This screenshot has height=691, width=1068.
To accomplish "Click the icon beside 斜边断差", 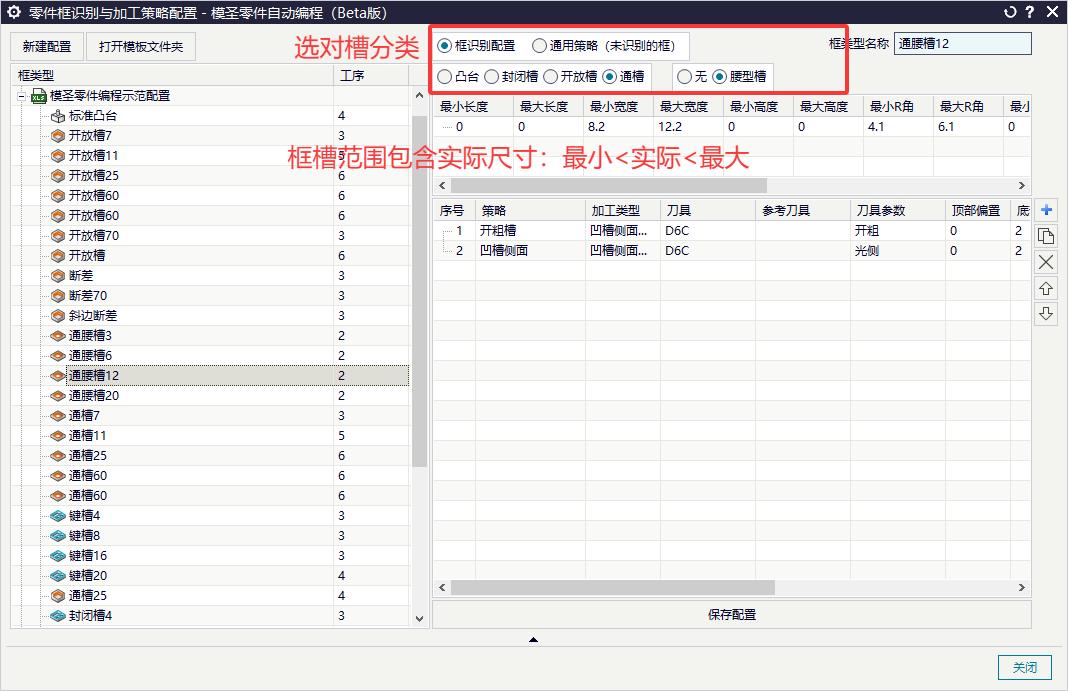I will pyautogui.click(x=58, y=316).
